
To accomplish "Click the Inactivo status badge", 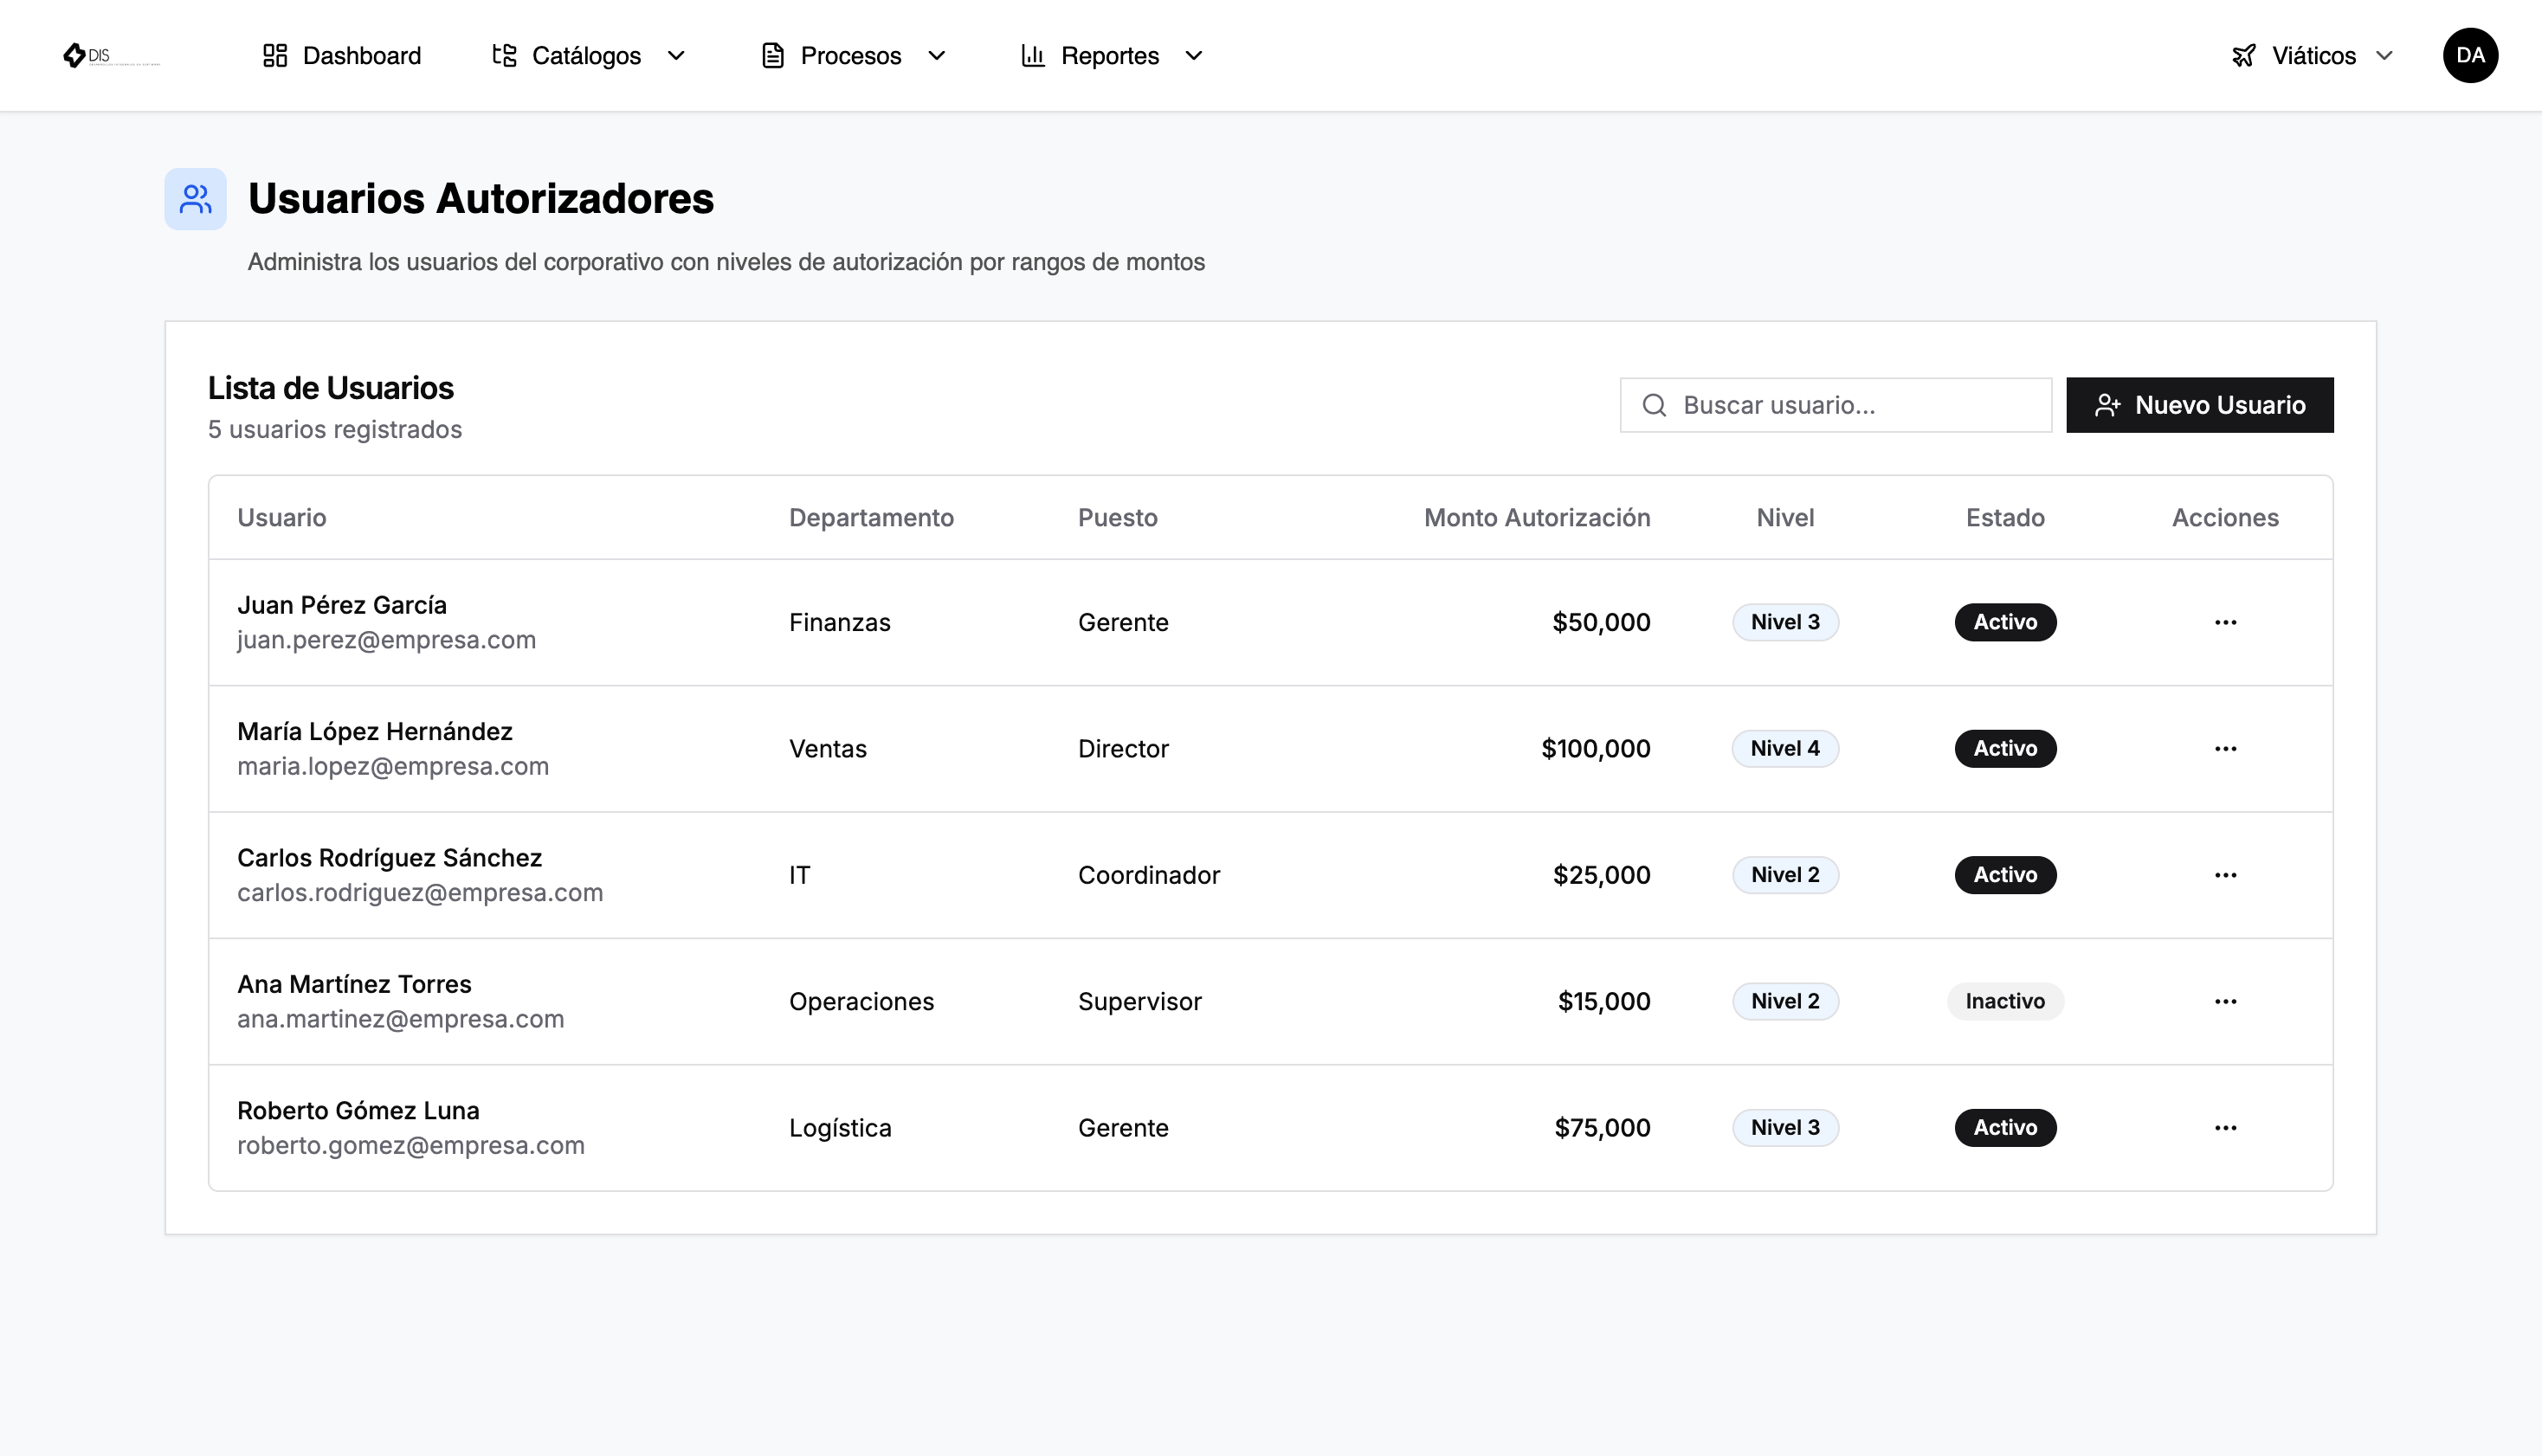I will click(x=2005, y=1001).
